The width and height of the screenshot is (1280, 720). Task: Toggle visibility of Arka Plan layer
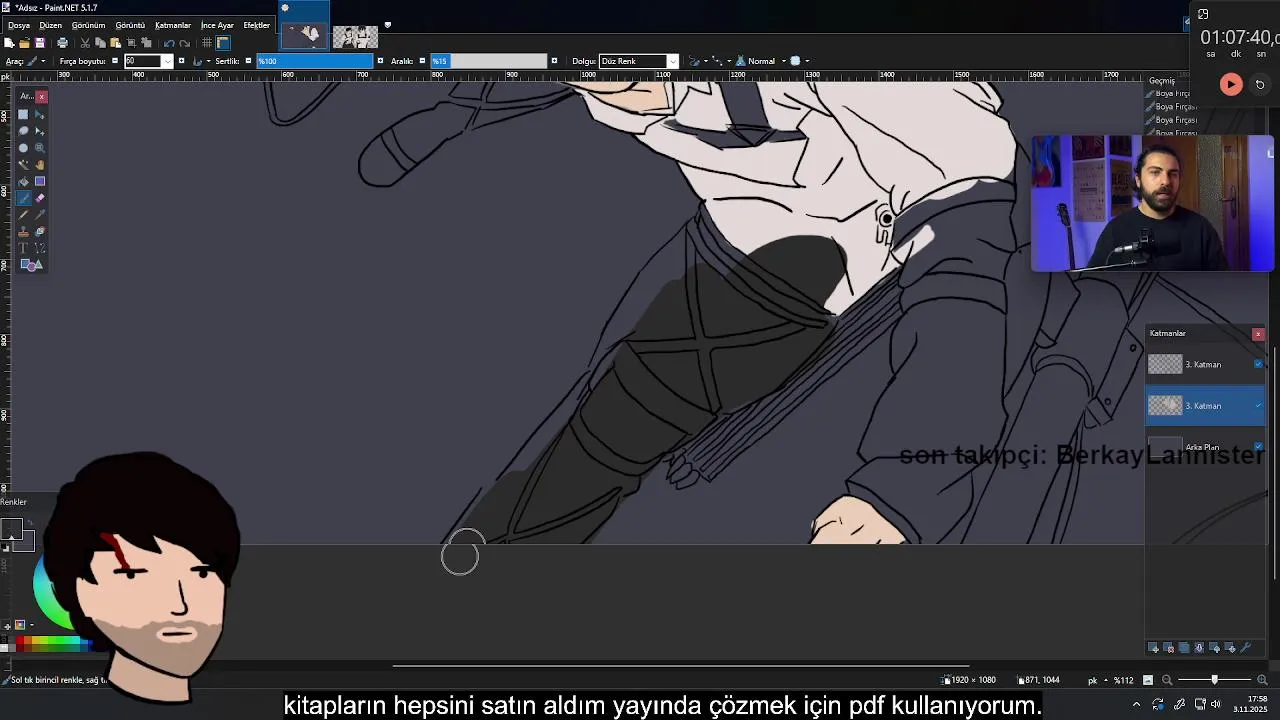click(1258, 447)
